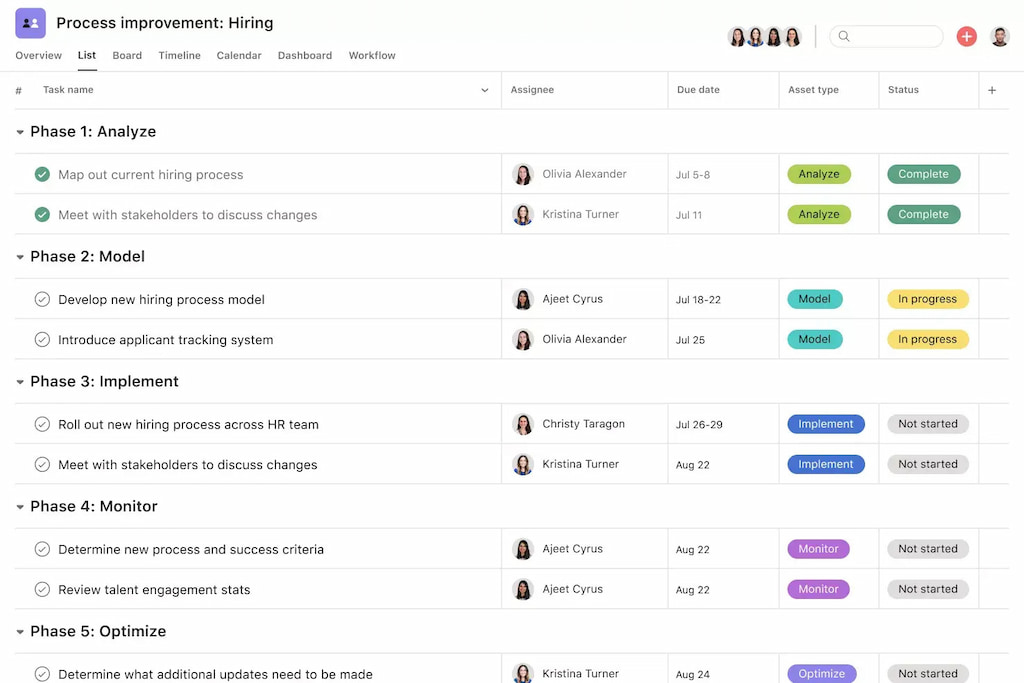The width and height of the screenshot is (1024, 683).
Task: Open the Task name sort dropdown
Action: coord(485,90)
